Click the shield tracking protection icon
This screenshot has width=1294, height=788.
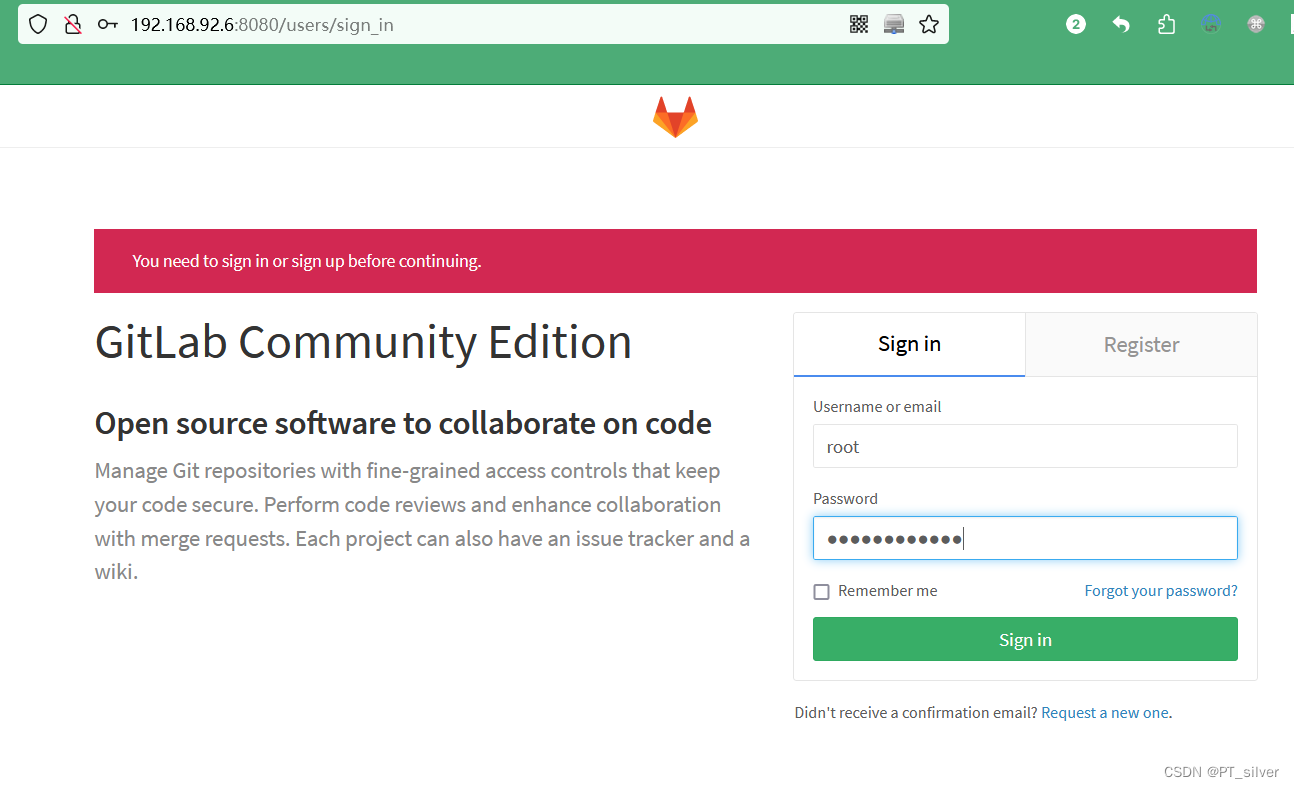38,24
